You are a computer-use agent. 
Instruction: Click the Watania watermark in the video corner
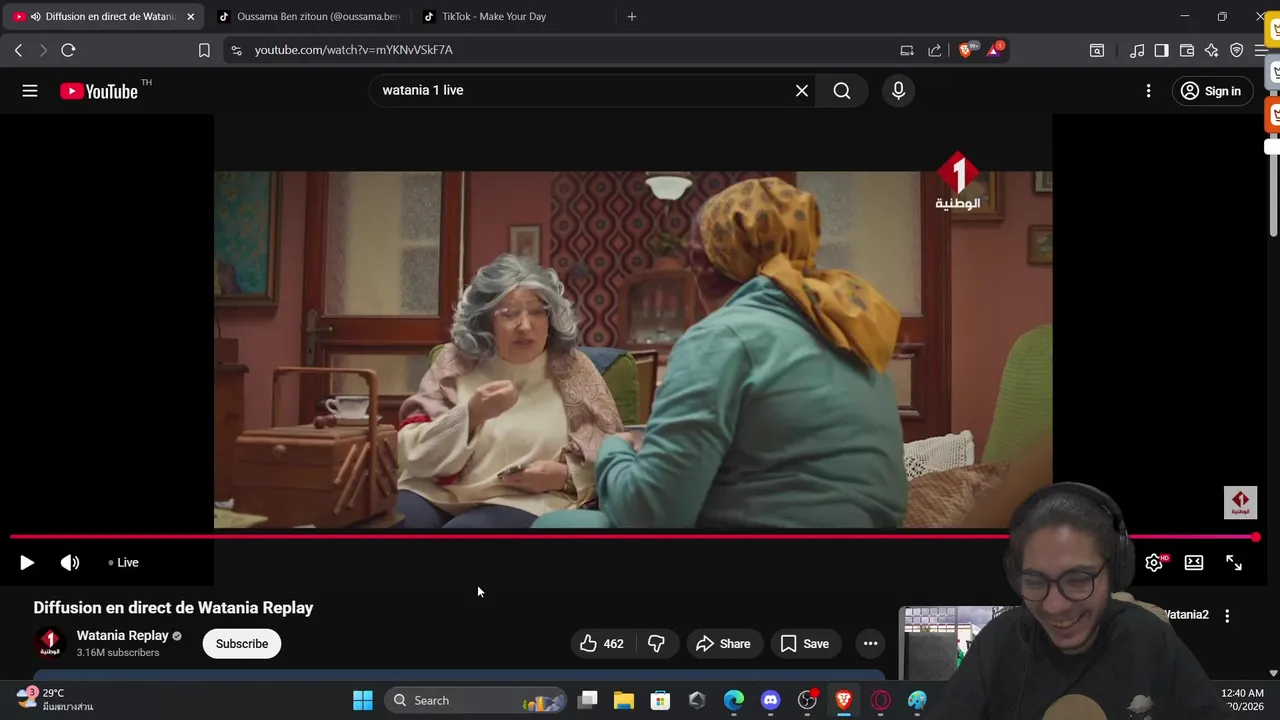1240,502
